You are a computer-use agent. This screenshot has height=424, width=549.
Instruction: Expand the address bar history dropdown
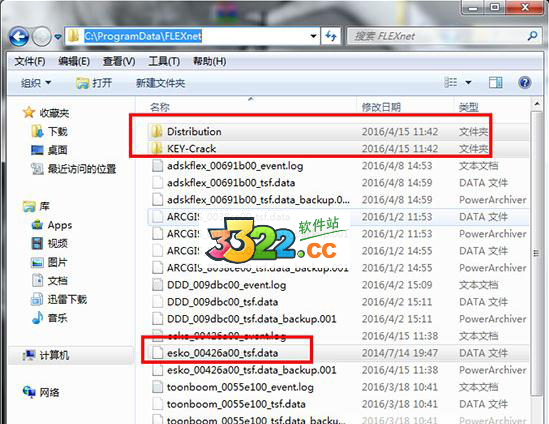click(313, 36)
